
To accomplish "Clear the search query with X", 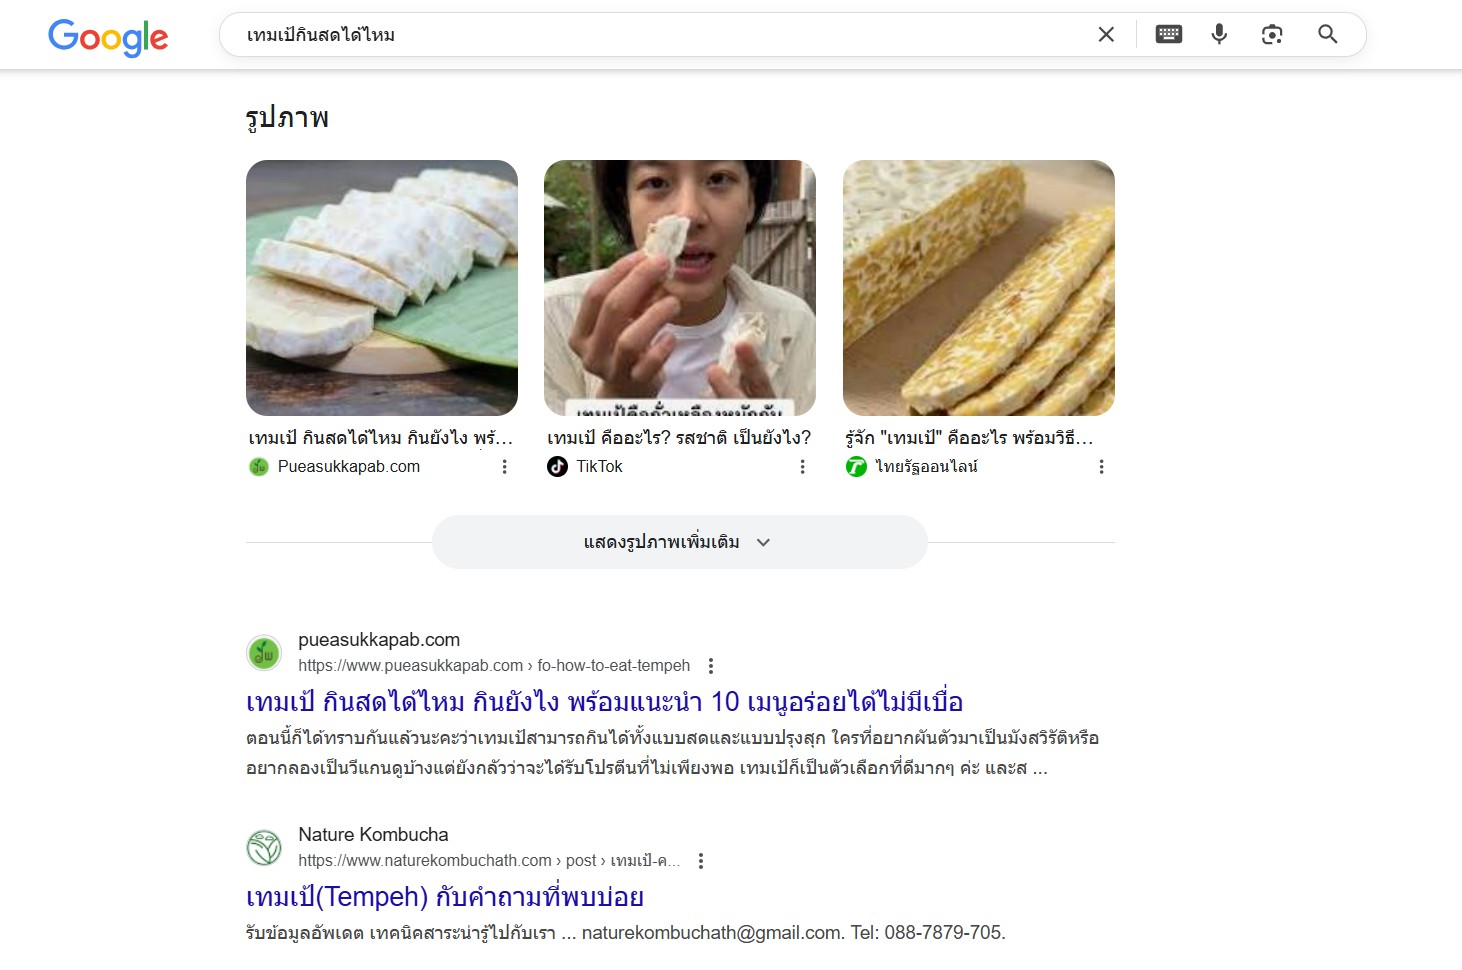I will pos(1106,35).
